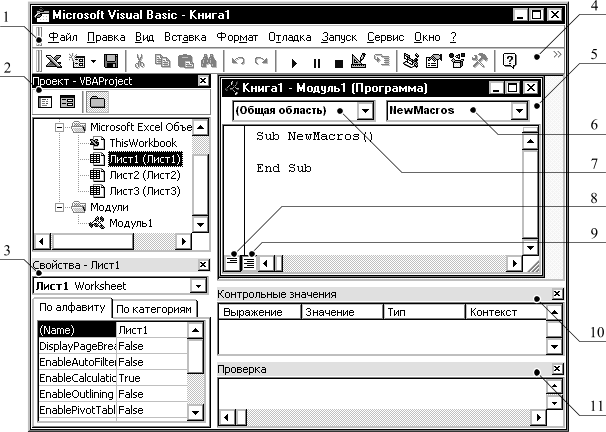606x432 pixels.
Task: Open the Вставка menu
Action: point(185,37)
